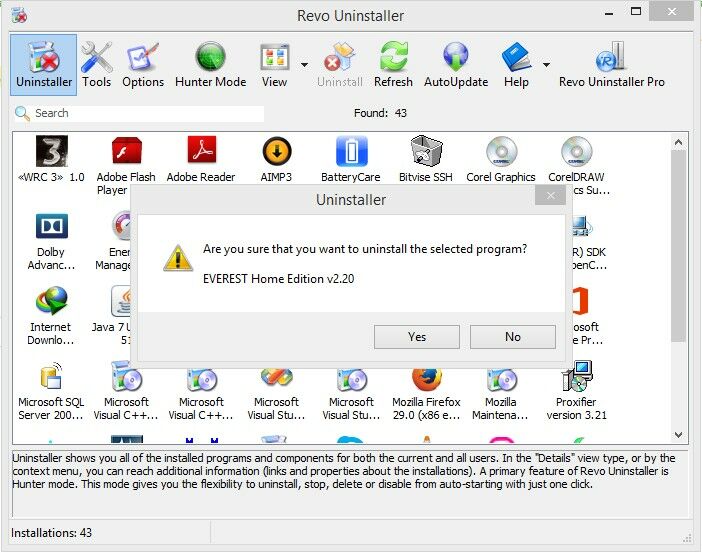
Task: Select the Adobe Reader program icon
Action: [201, 160]
